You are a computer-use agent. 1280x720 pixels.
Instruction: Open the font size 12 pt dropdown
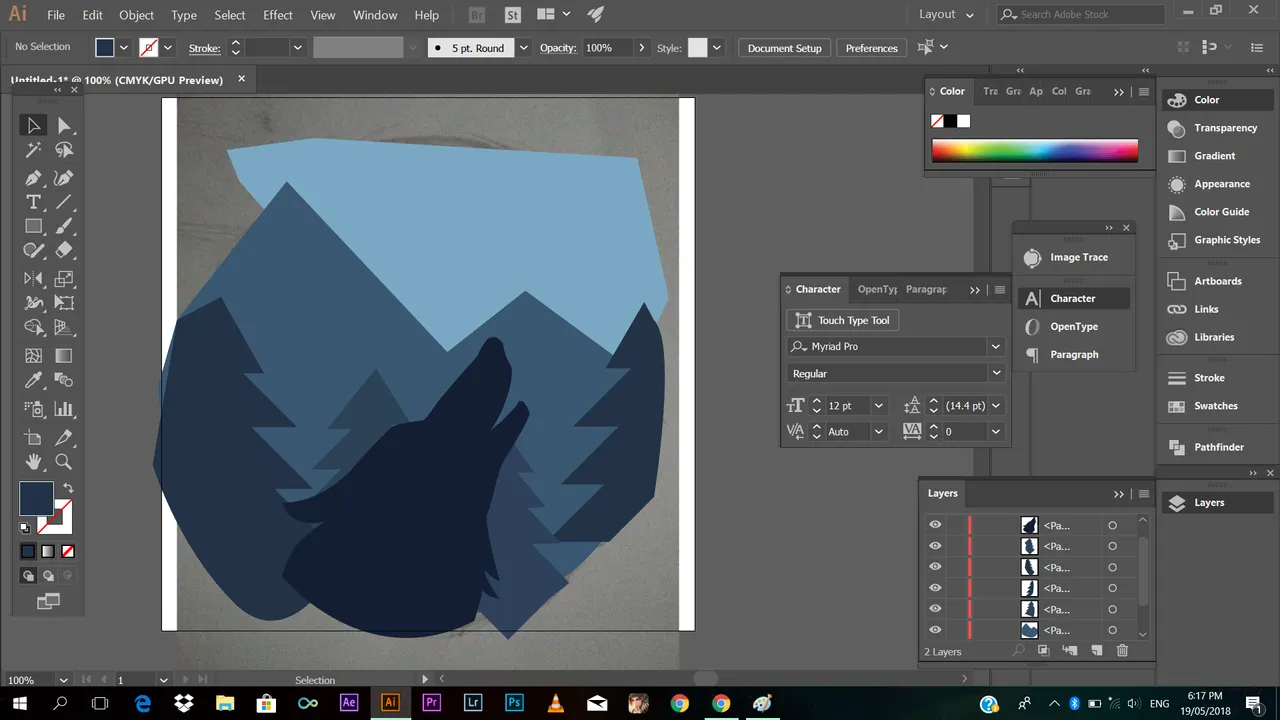[x=879, y=406]
